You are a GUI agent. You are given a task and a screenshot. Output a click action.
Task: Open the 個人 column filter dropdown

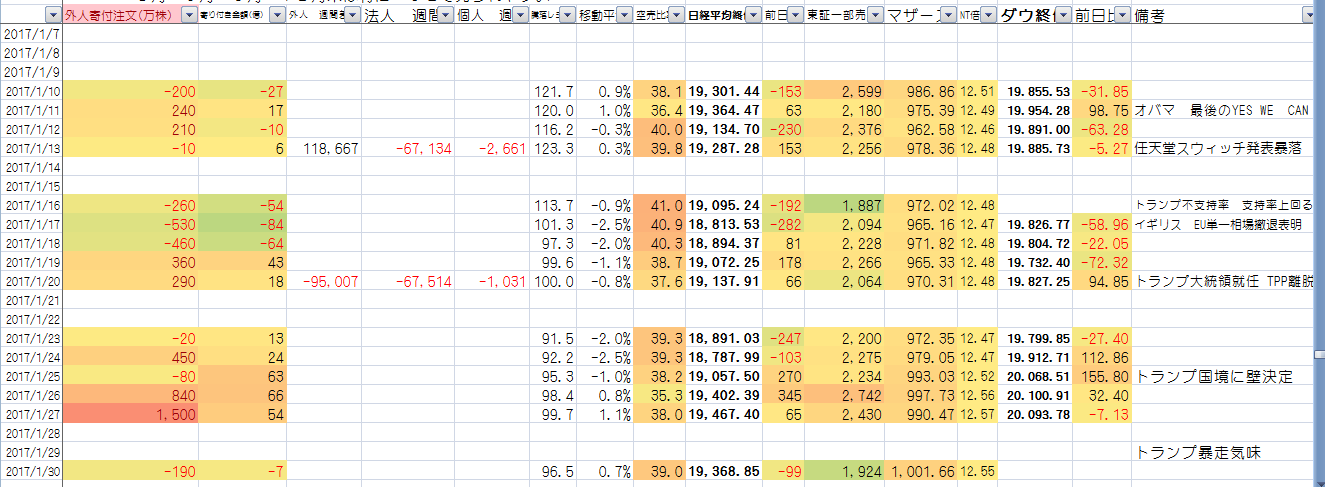click(x=520, y=16)
